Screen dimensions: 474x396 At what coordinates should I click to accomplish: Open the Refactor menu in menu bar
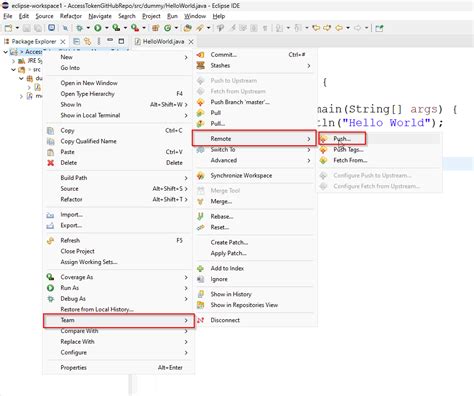(x=71, y=16)
